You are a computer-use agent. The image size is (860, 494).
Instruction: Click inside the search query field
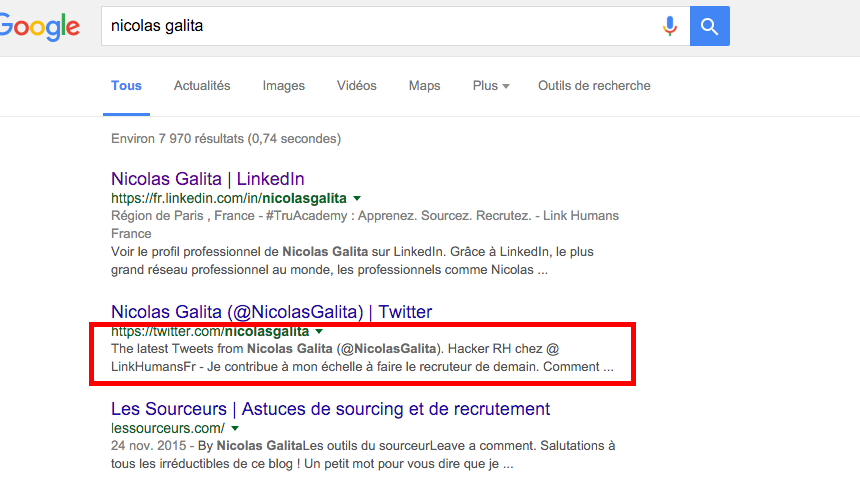coord(380,27)
